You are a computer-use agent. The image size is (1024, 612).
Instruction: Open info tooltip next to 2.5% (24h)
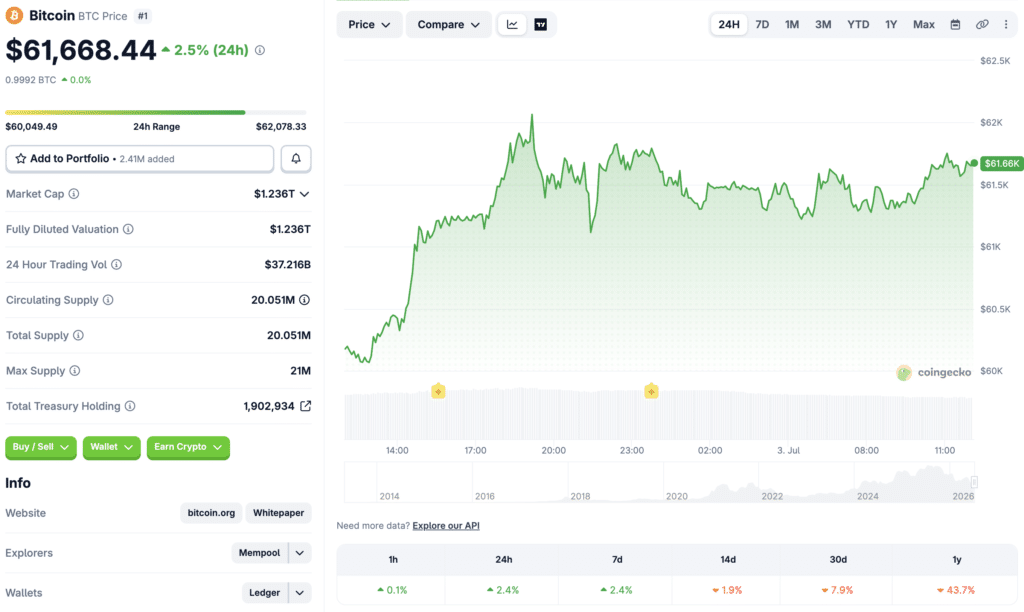tap(260, 50)
